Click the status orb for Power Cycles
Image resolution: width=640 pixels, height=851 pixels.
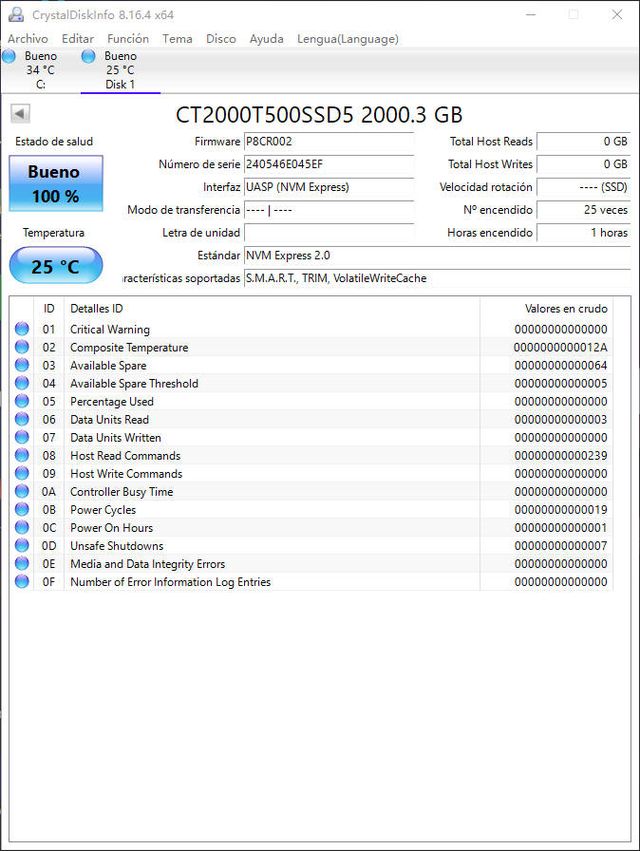pos(22,509)
